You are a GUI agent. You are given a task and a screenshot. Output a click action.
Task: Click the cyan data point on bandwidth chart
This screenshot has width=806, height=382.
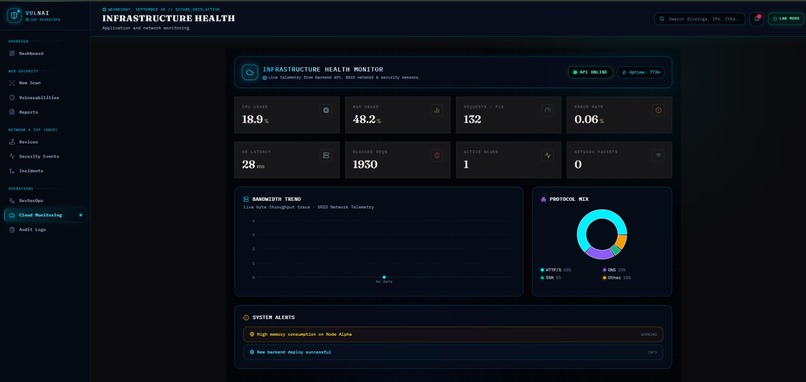coord(384,277)
